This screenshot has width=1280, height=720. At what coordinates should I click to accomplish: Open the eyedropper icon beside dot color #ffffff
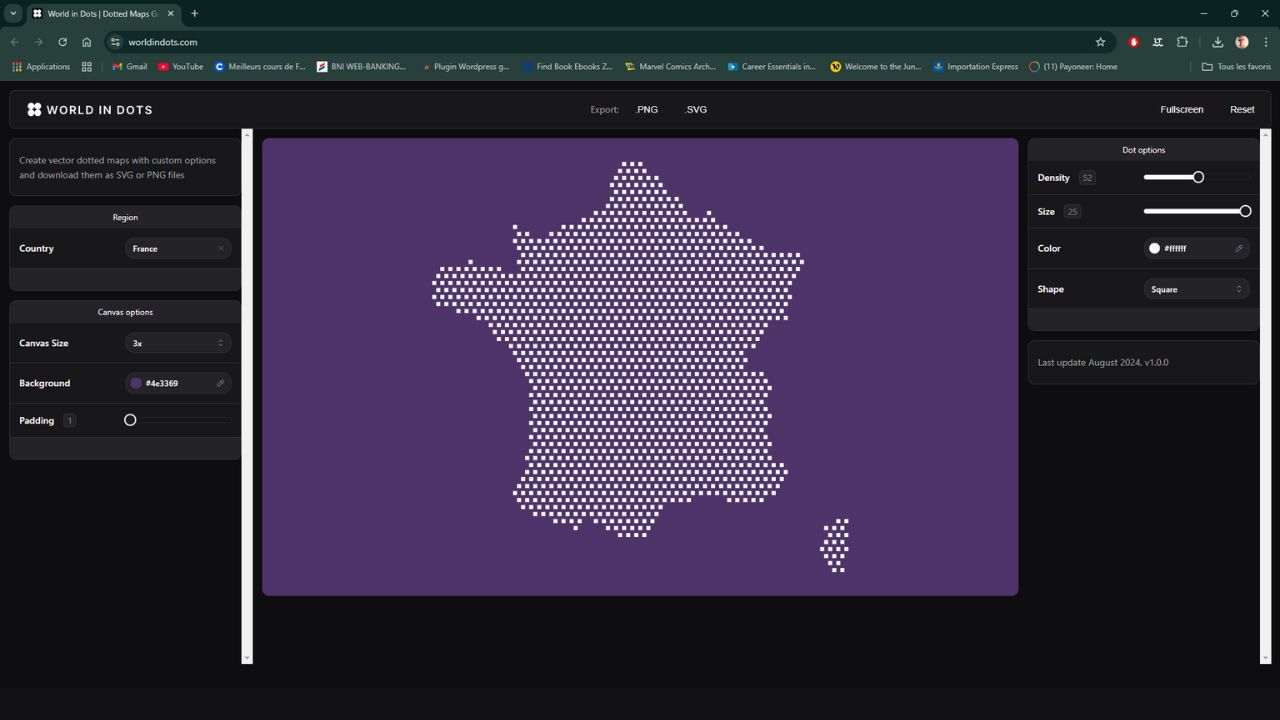click(1239, 248)
